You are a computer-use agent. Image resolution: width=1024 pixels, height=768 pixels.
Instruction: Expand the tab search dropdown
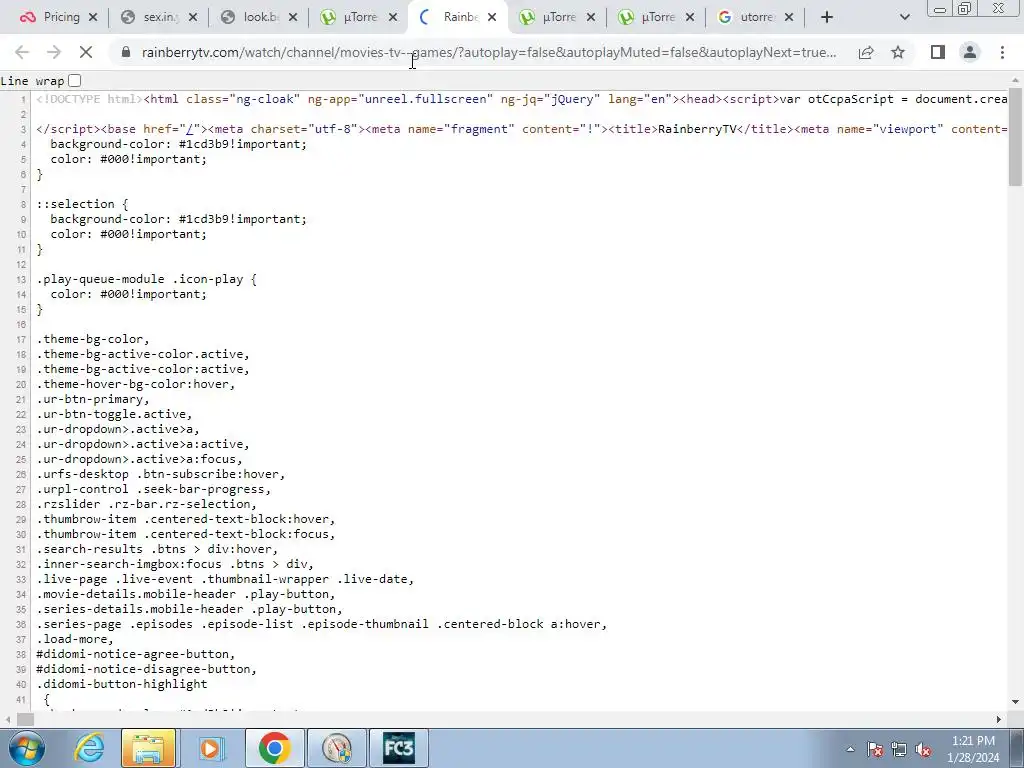(904, 18)
